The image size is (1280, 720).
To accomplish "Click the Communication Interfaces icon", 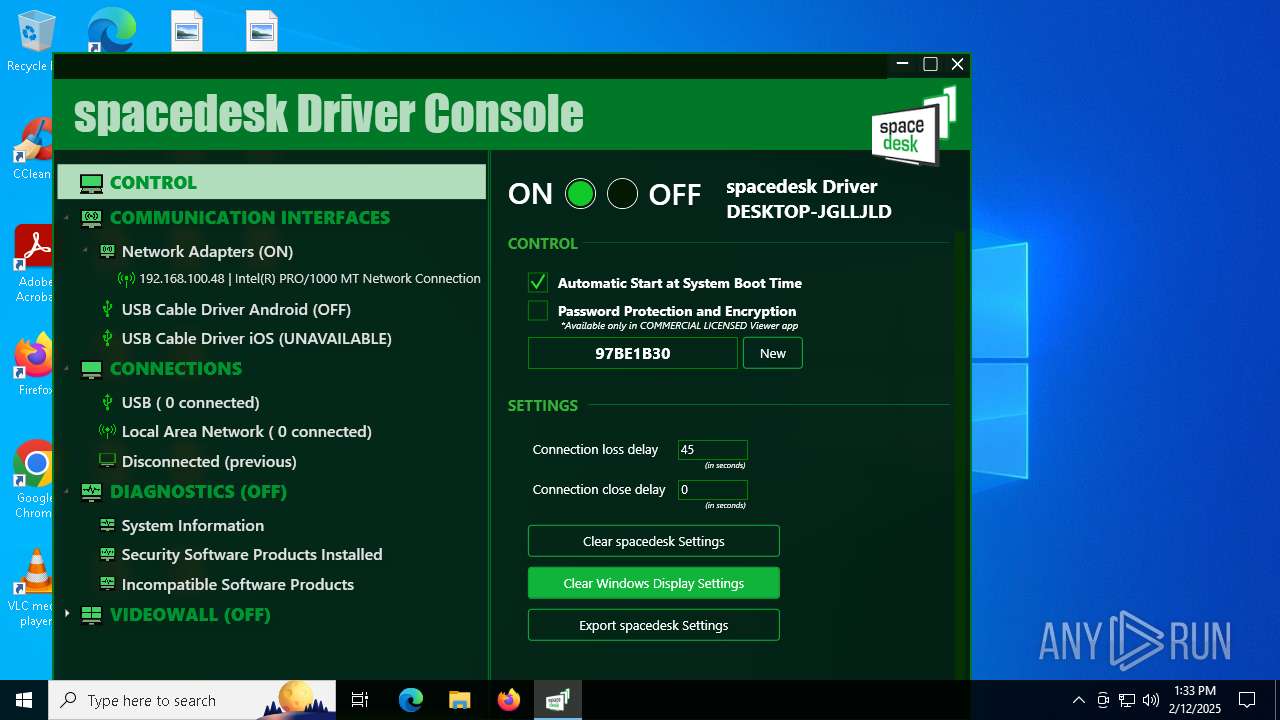I will [91, 218].
